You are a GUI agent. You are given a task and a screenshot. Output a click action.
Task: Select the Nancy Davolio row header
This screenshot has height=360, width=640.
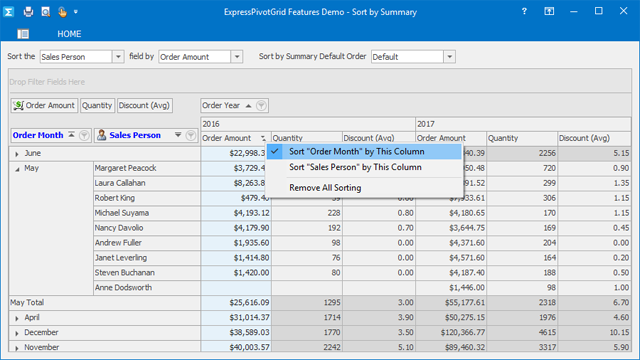coord(147,228)
